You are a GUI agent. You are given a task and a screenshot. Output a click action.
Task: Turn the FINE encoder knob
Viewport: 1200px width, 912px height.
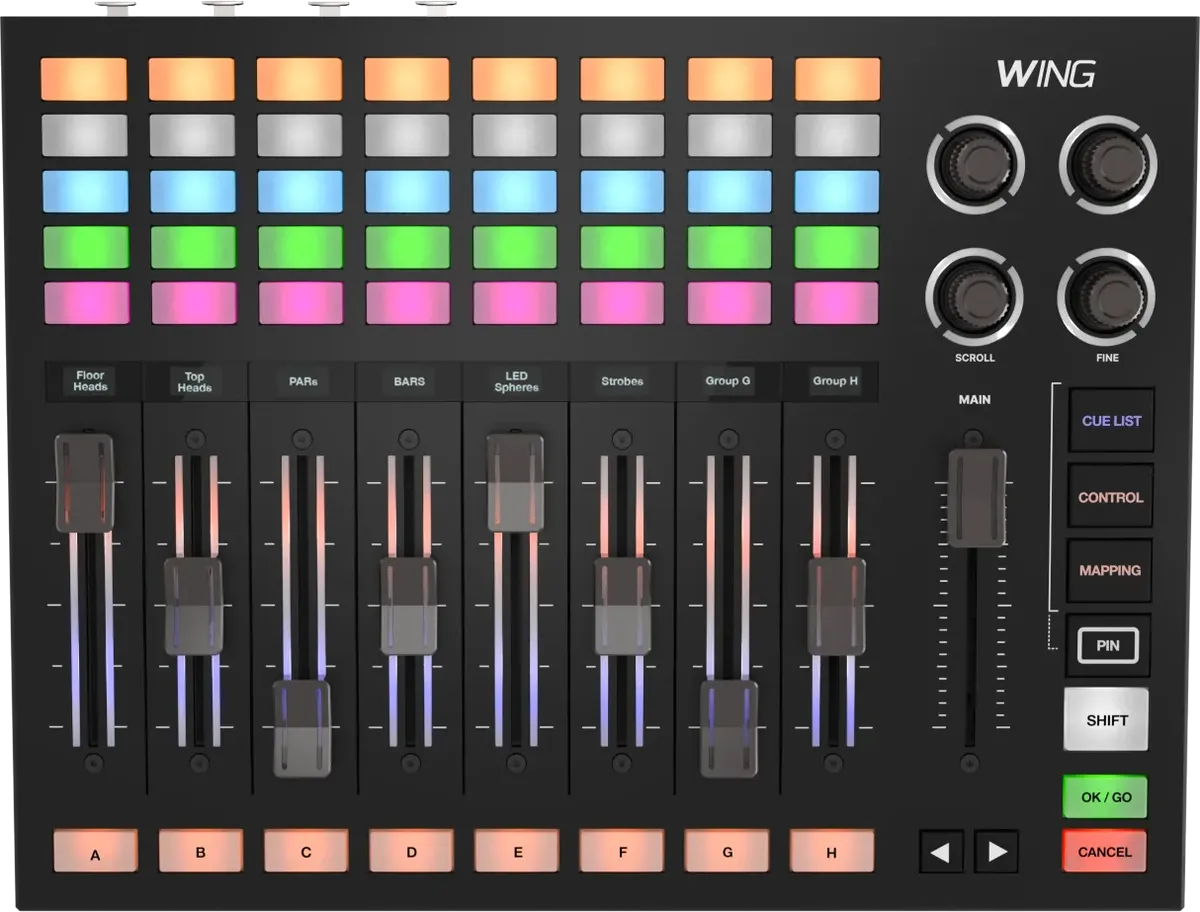(1107, 297)
